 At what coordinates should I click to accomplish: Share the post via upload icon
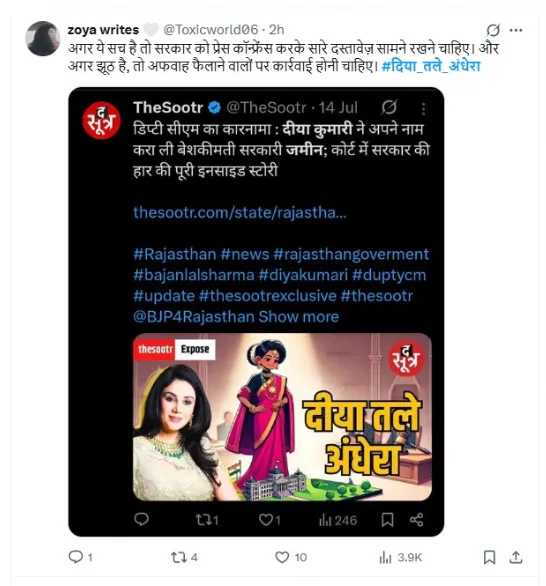point(515,557)
